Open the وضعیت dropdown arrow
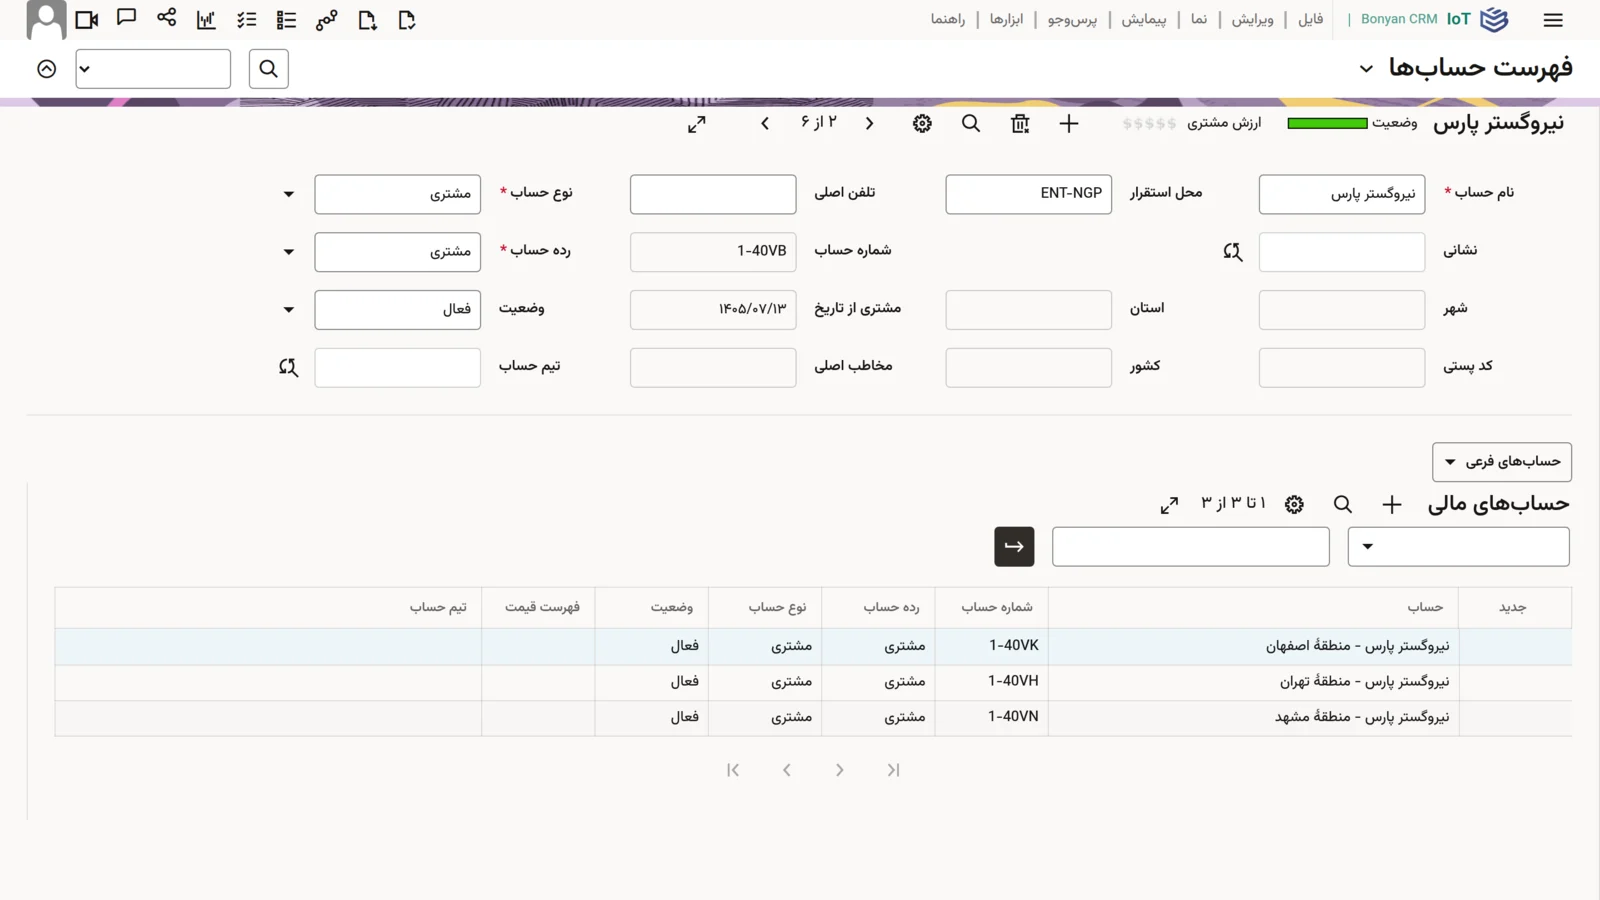 (x=288, y=310)
